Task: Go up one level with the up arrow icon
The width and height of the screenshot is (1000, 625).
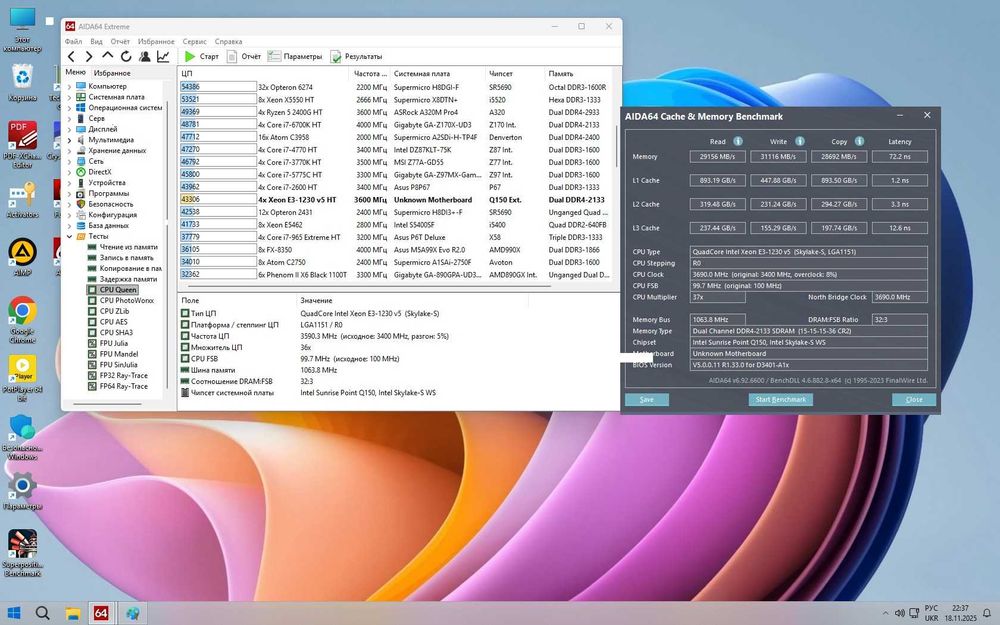Action: tap(108, 56)
